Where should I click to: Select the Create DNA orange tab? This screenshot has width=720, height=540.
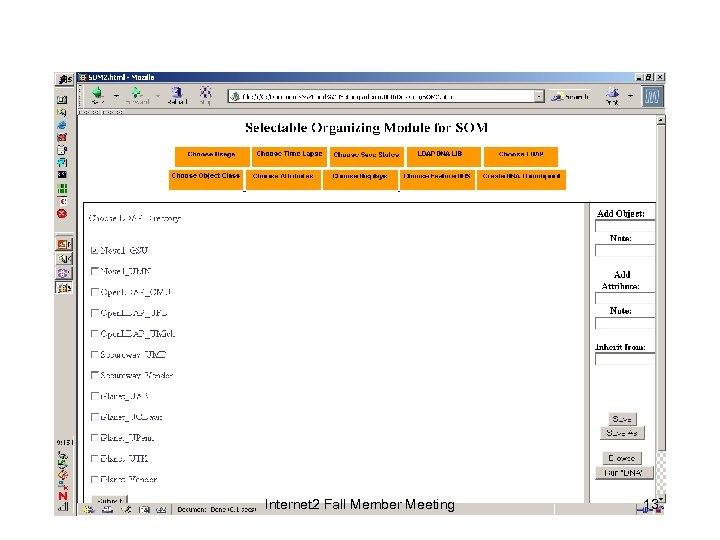coord(522,179)
